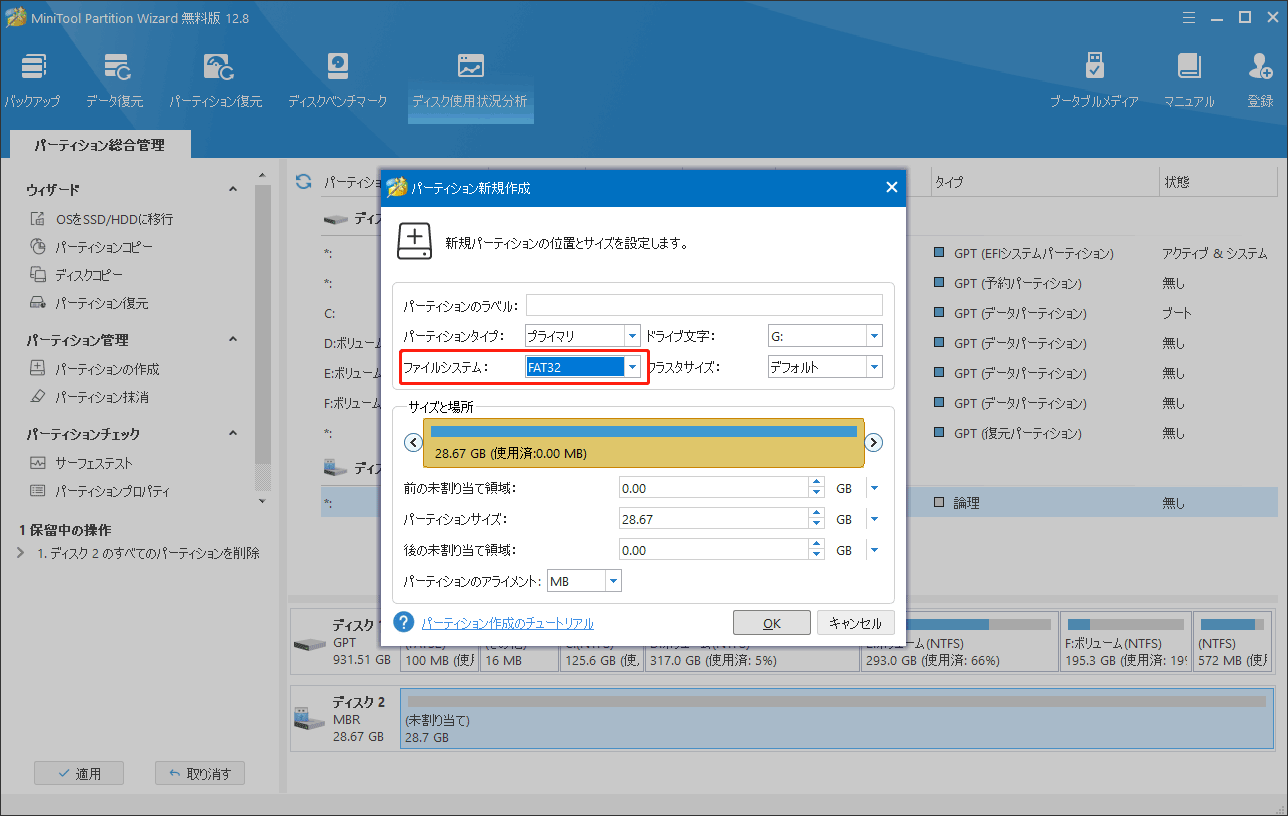Viewport: 1288px width, 816px height.
Task: Click the help question mark icon in dialog
Action: pos(404,622)
